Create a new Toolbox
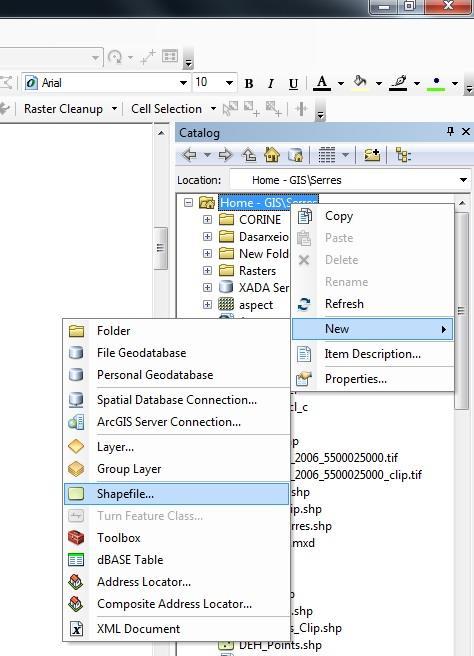 pyautogui.click(x=177, y=538)
